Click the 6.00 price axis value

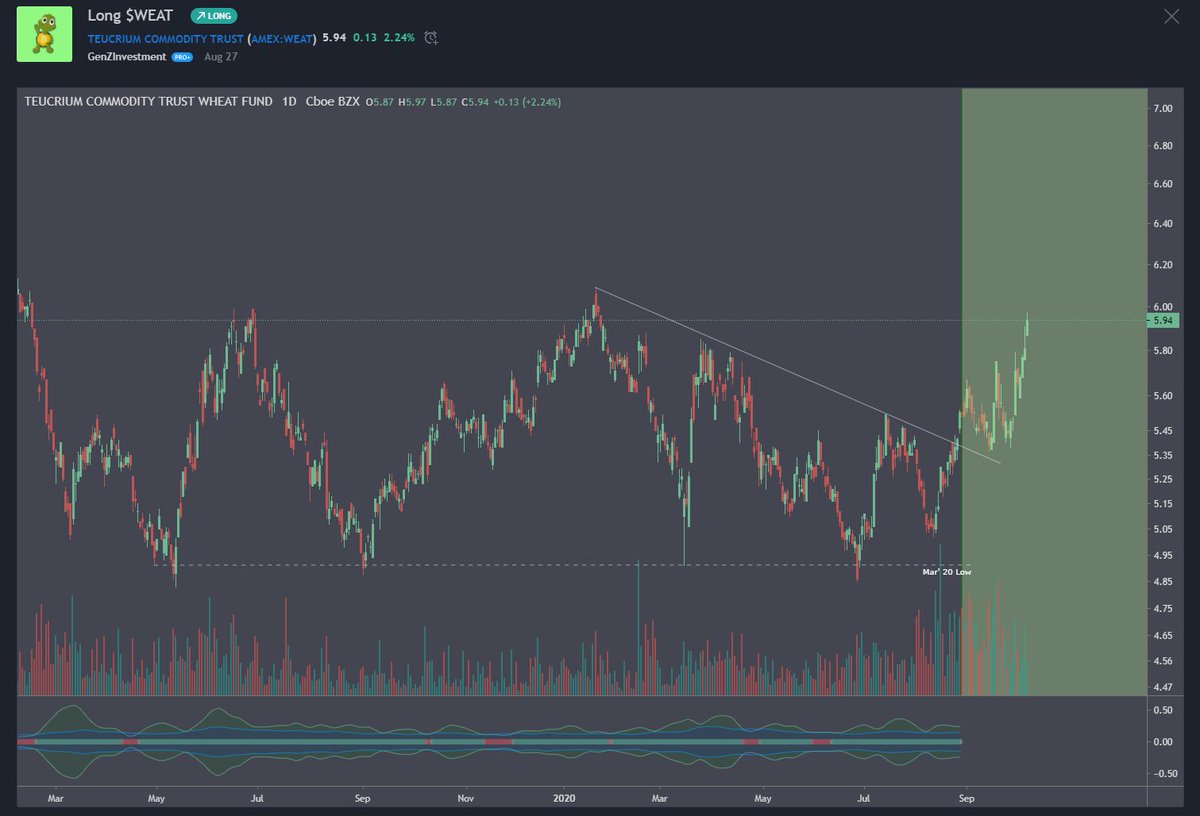pos(1163,307)
